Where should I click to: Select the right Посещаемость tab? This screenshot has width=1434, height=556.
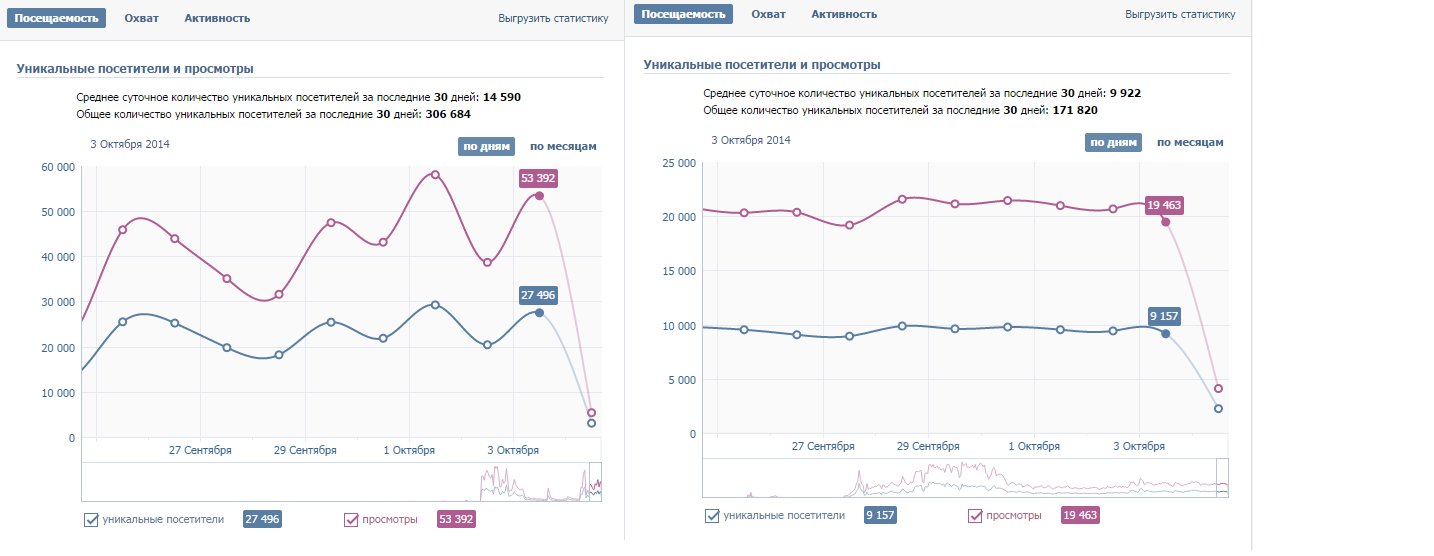click(683, 14)
